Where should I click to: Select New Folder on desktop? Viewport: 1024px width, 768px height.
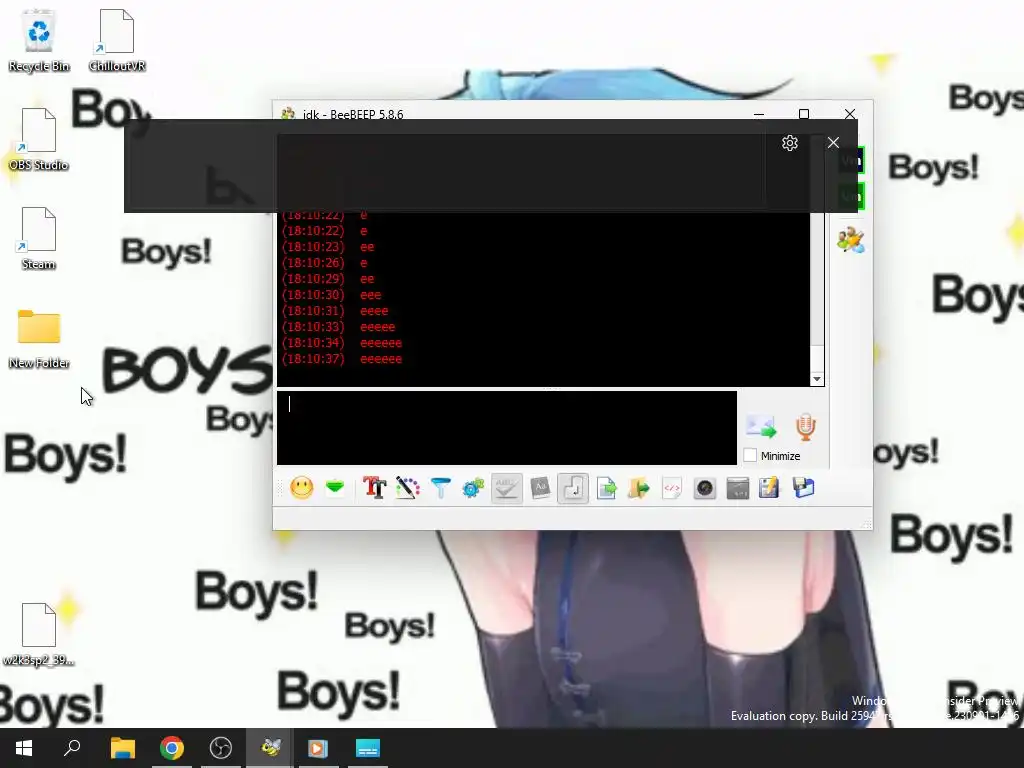click(x=39, y=338)
